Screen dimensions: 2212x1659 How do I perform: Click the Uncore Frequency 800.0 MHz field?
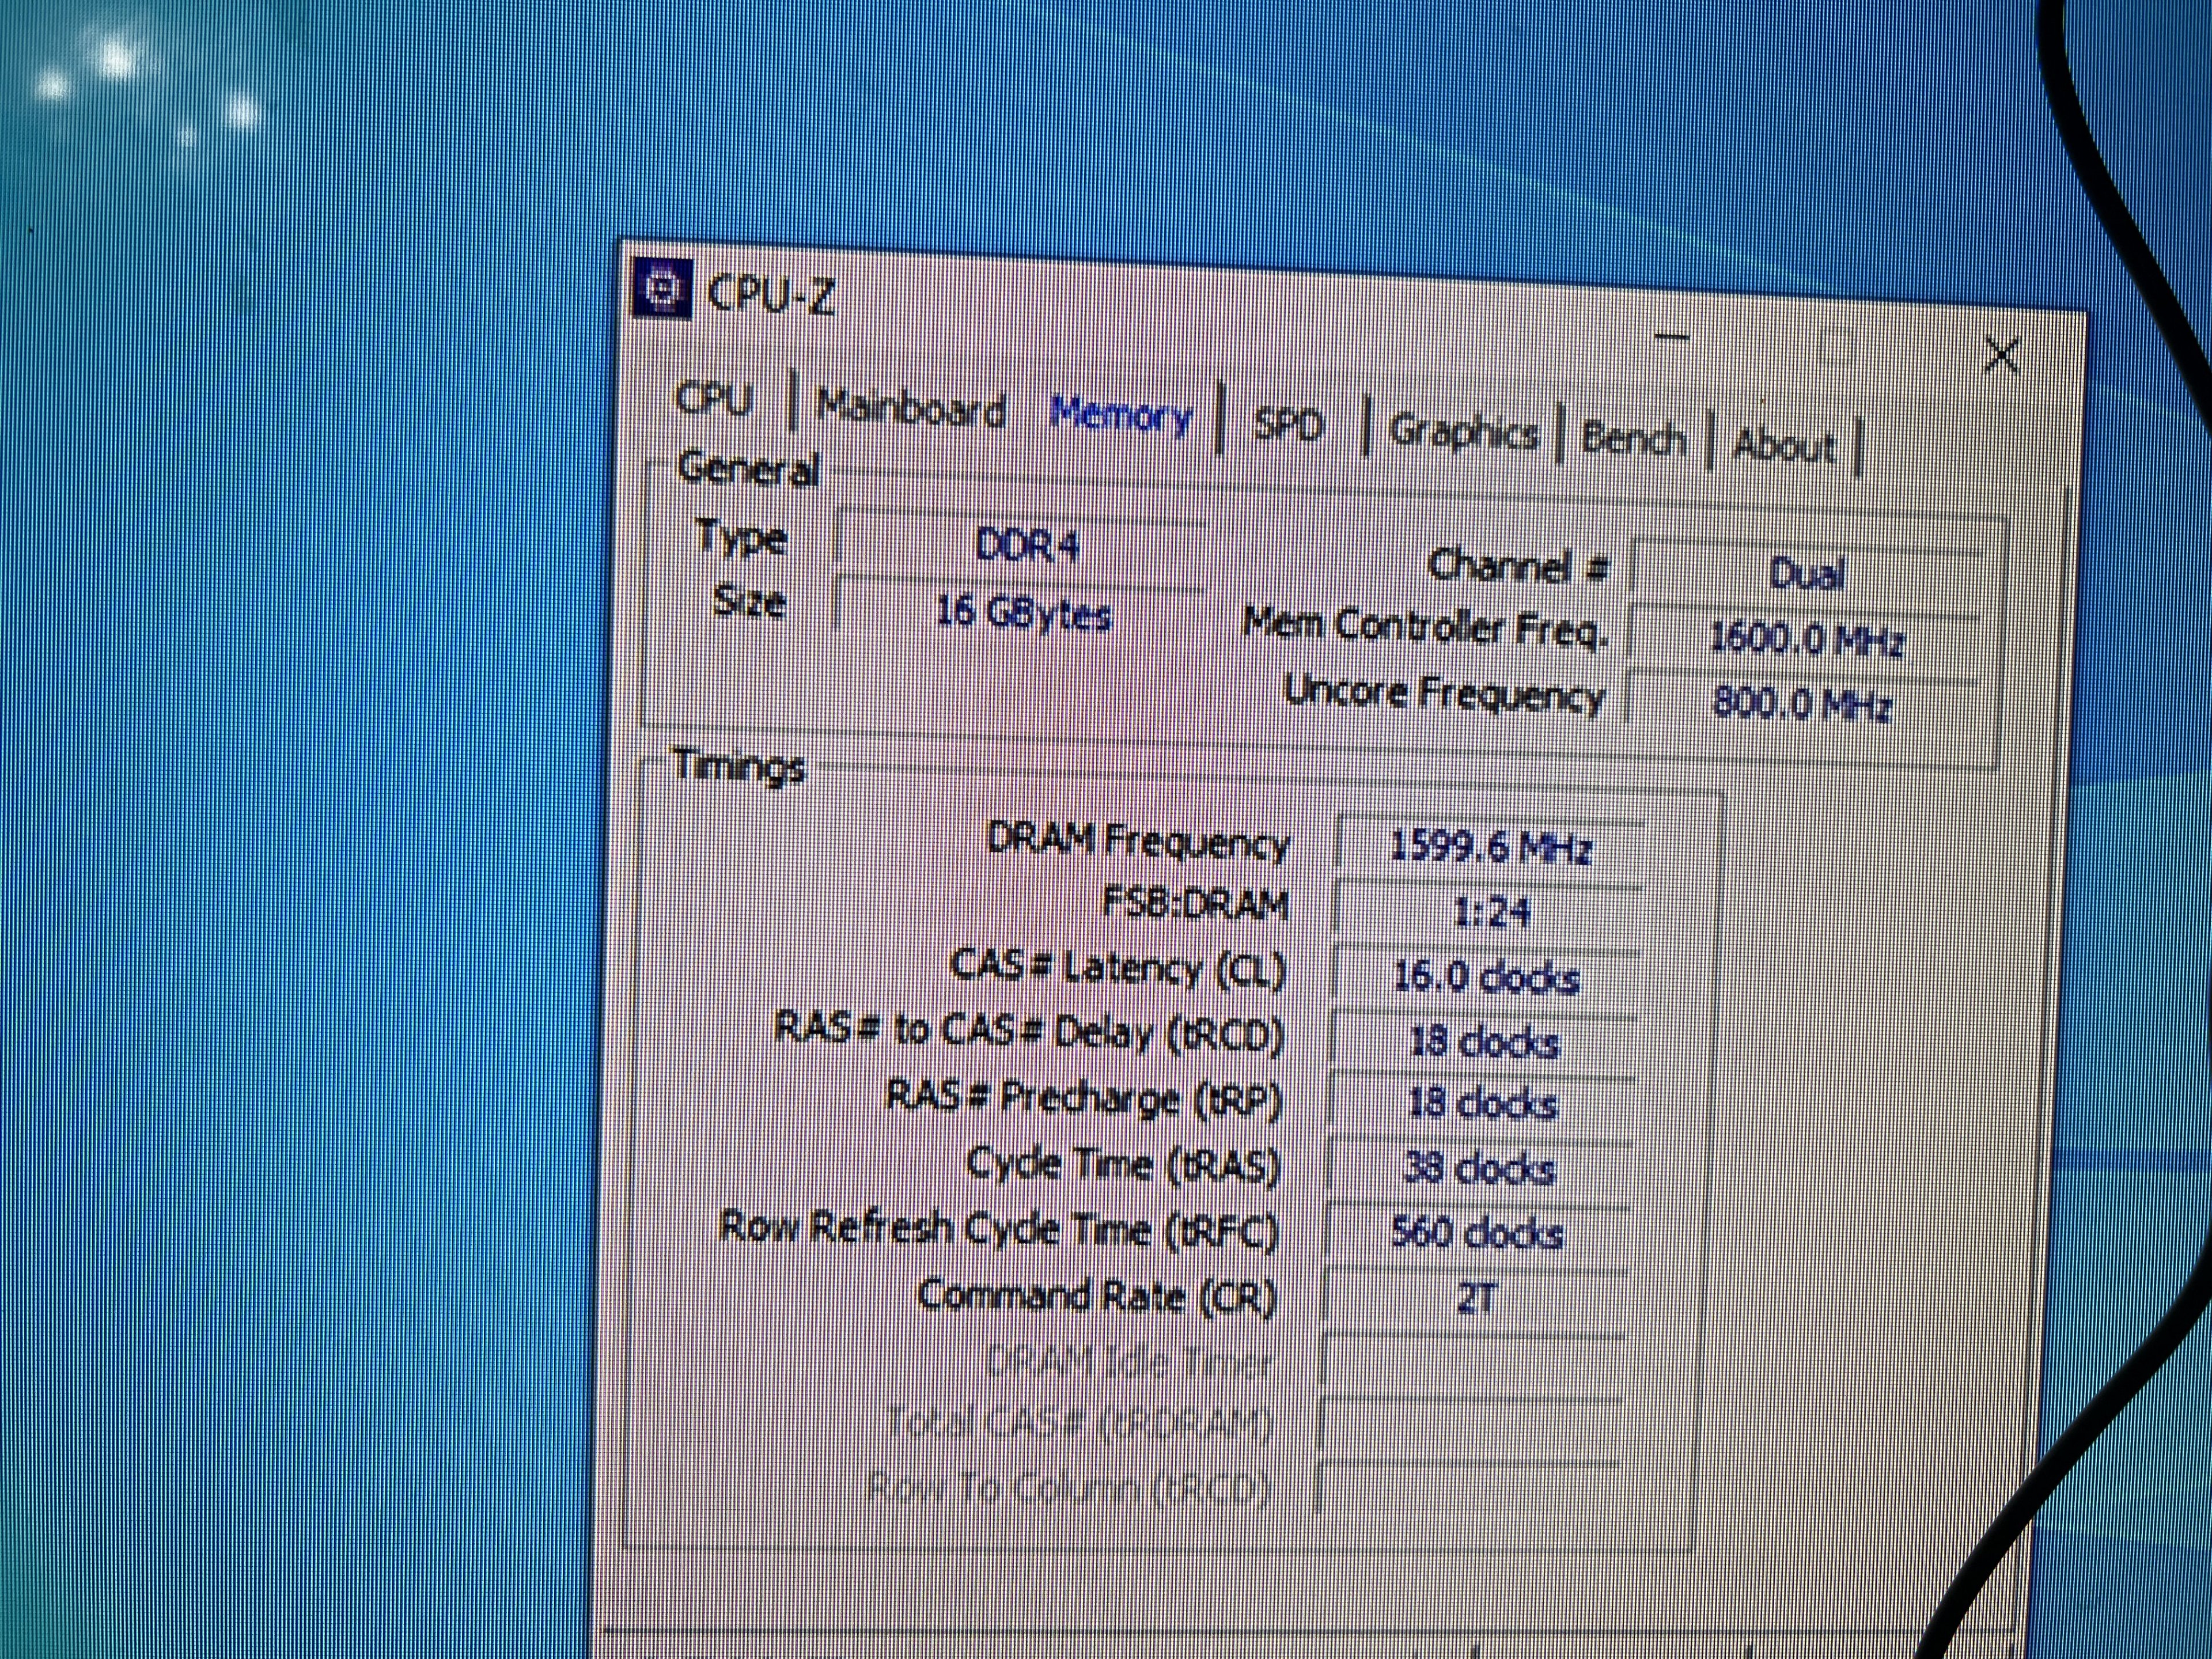(1802, 704)
